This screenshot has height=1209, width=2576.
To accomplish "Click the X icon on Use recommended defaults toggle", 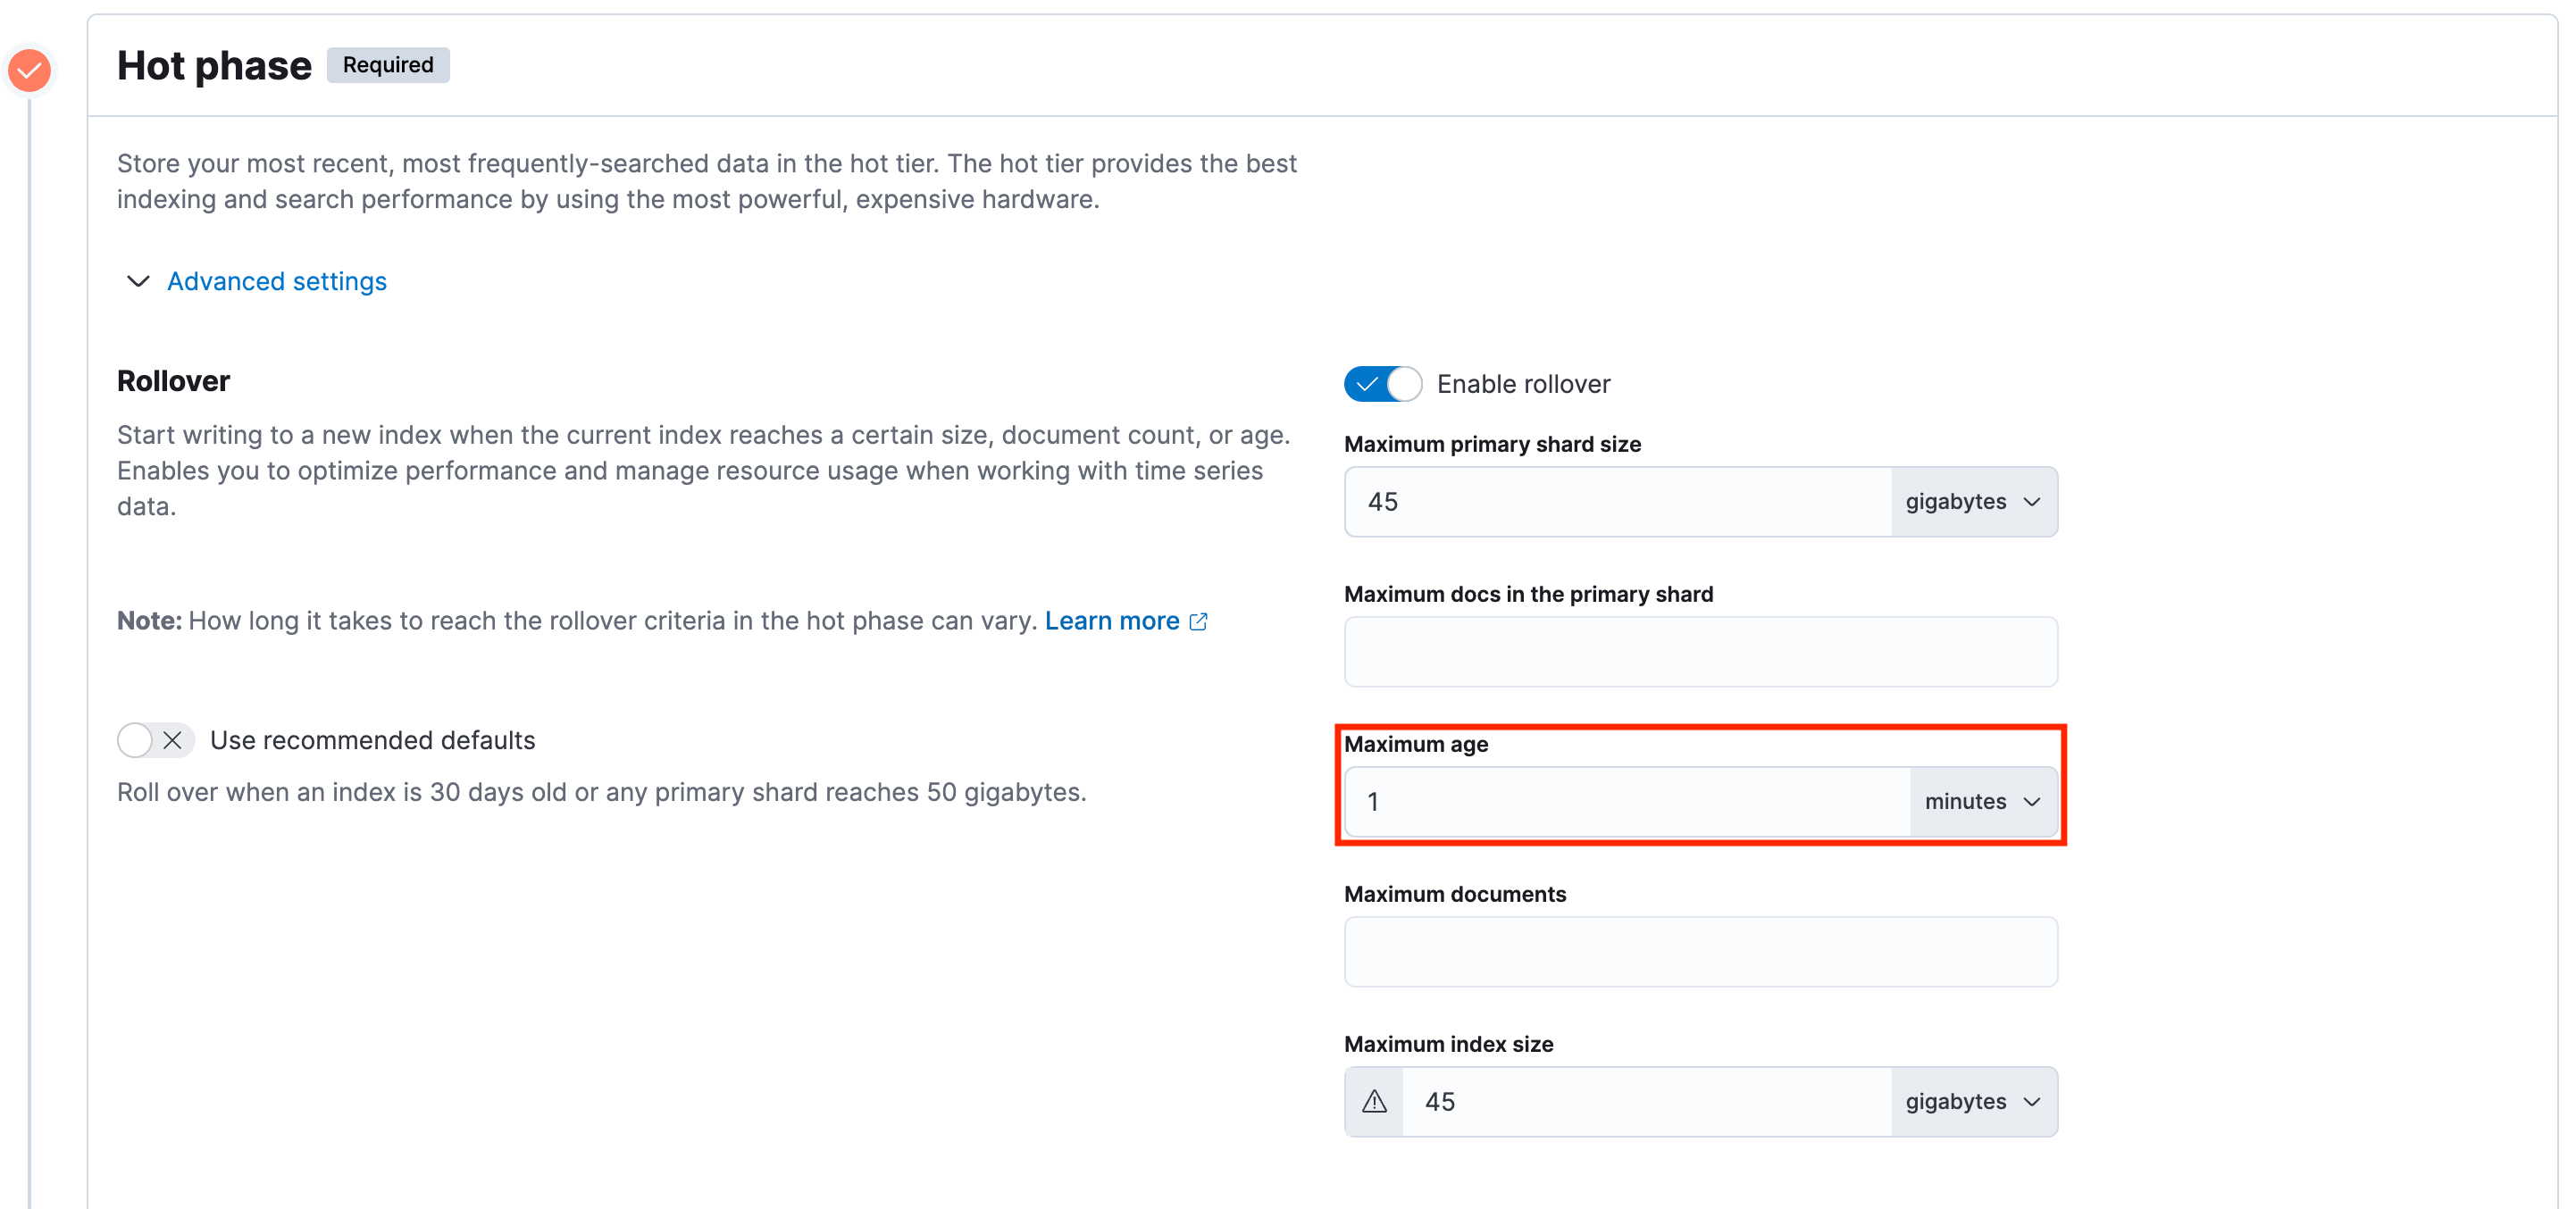I will (x=172, y=740).
